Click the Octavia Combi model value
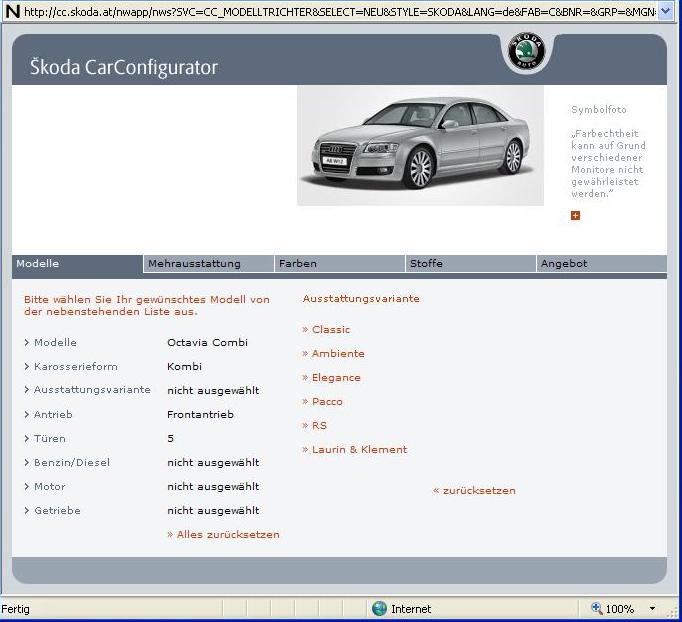682x622 pixels. (x=207, y=343)
